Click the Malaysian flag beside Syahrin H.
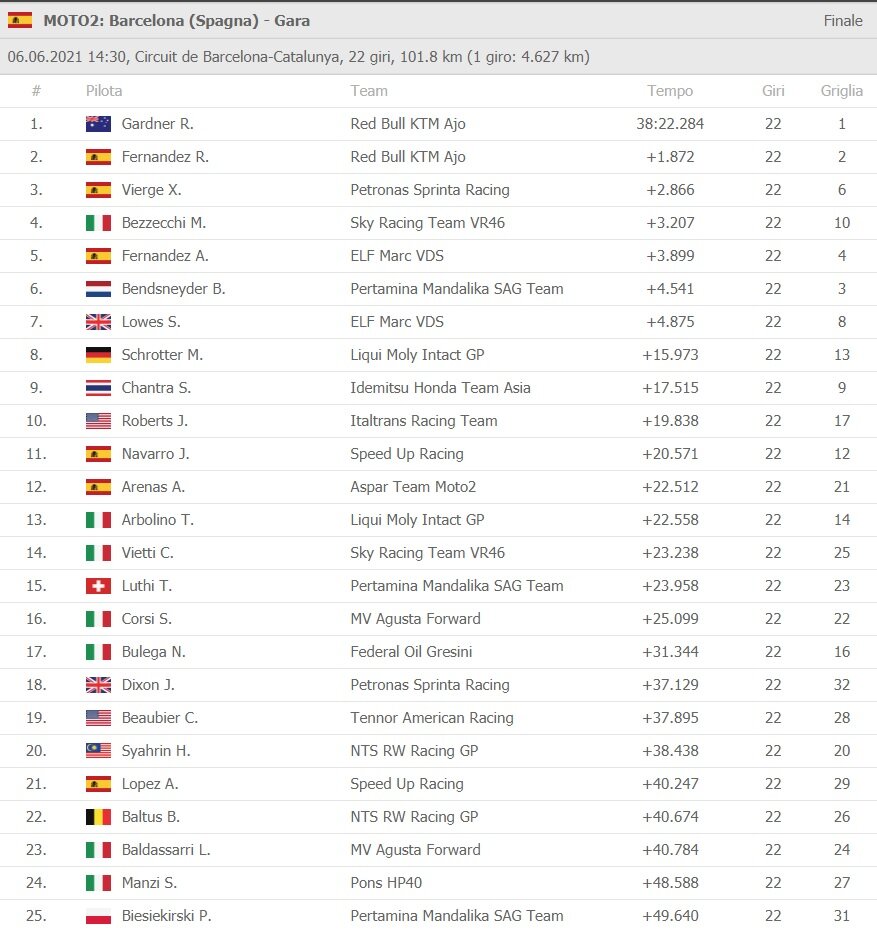877x930 pixels. (x=98, y=751)
